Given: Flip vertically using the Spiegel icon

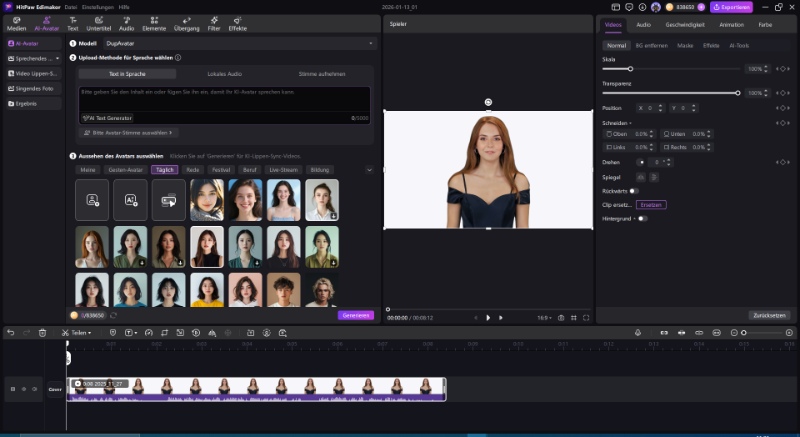Looking at the screenshot, I should point(654,177).
